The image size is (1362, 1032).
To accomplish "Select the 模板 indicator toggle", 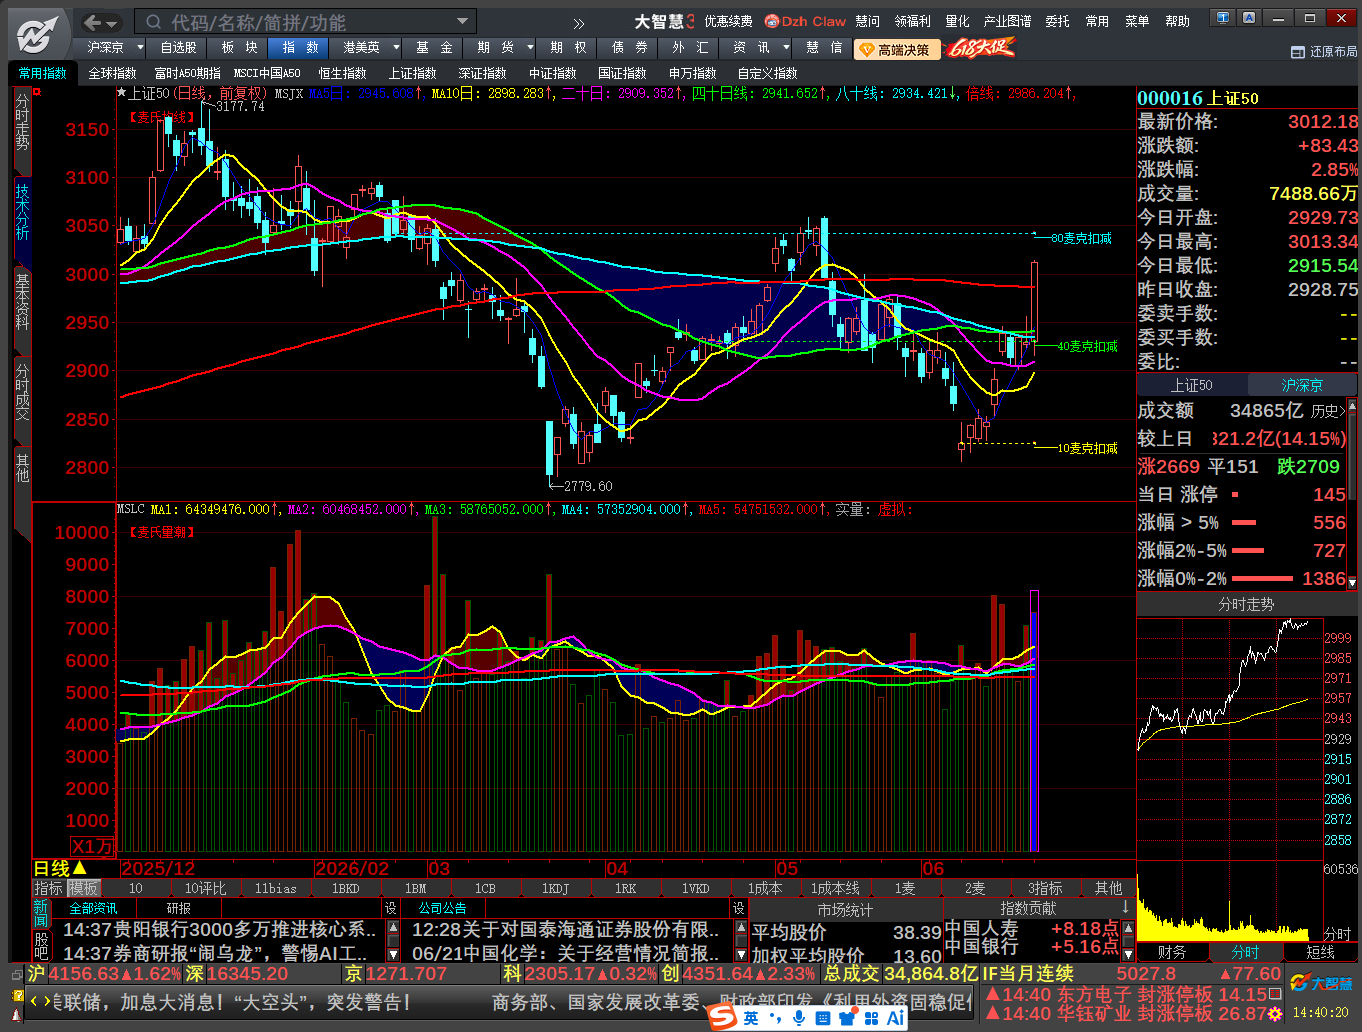I will (83, 888).
